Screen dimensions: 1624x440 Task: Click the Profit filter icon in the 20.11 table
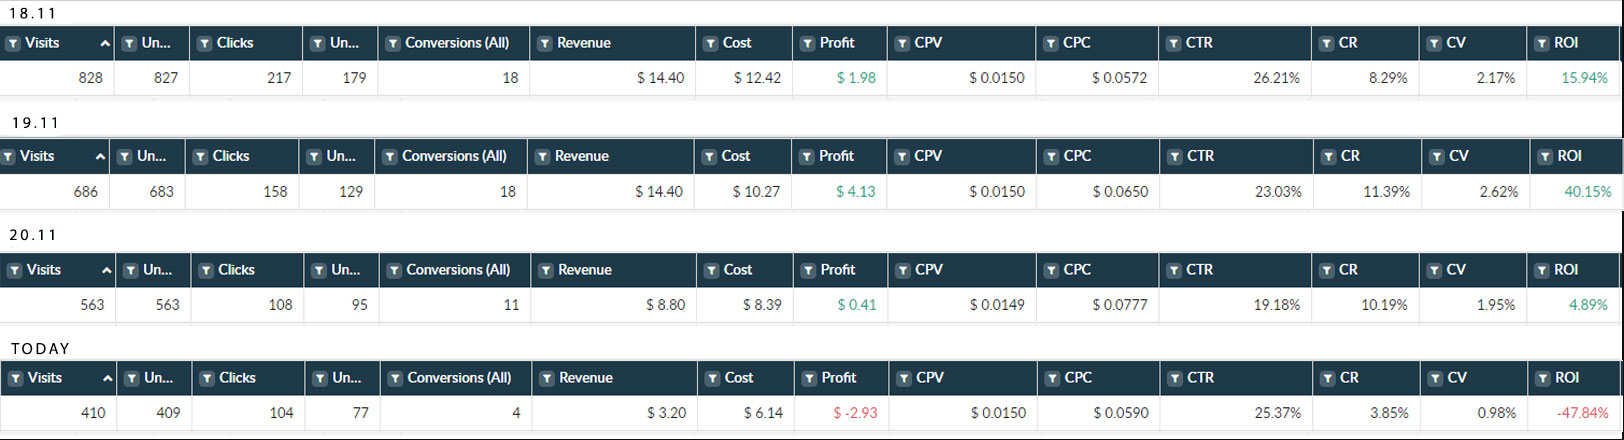click(809, 271)
